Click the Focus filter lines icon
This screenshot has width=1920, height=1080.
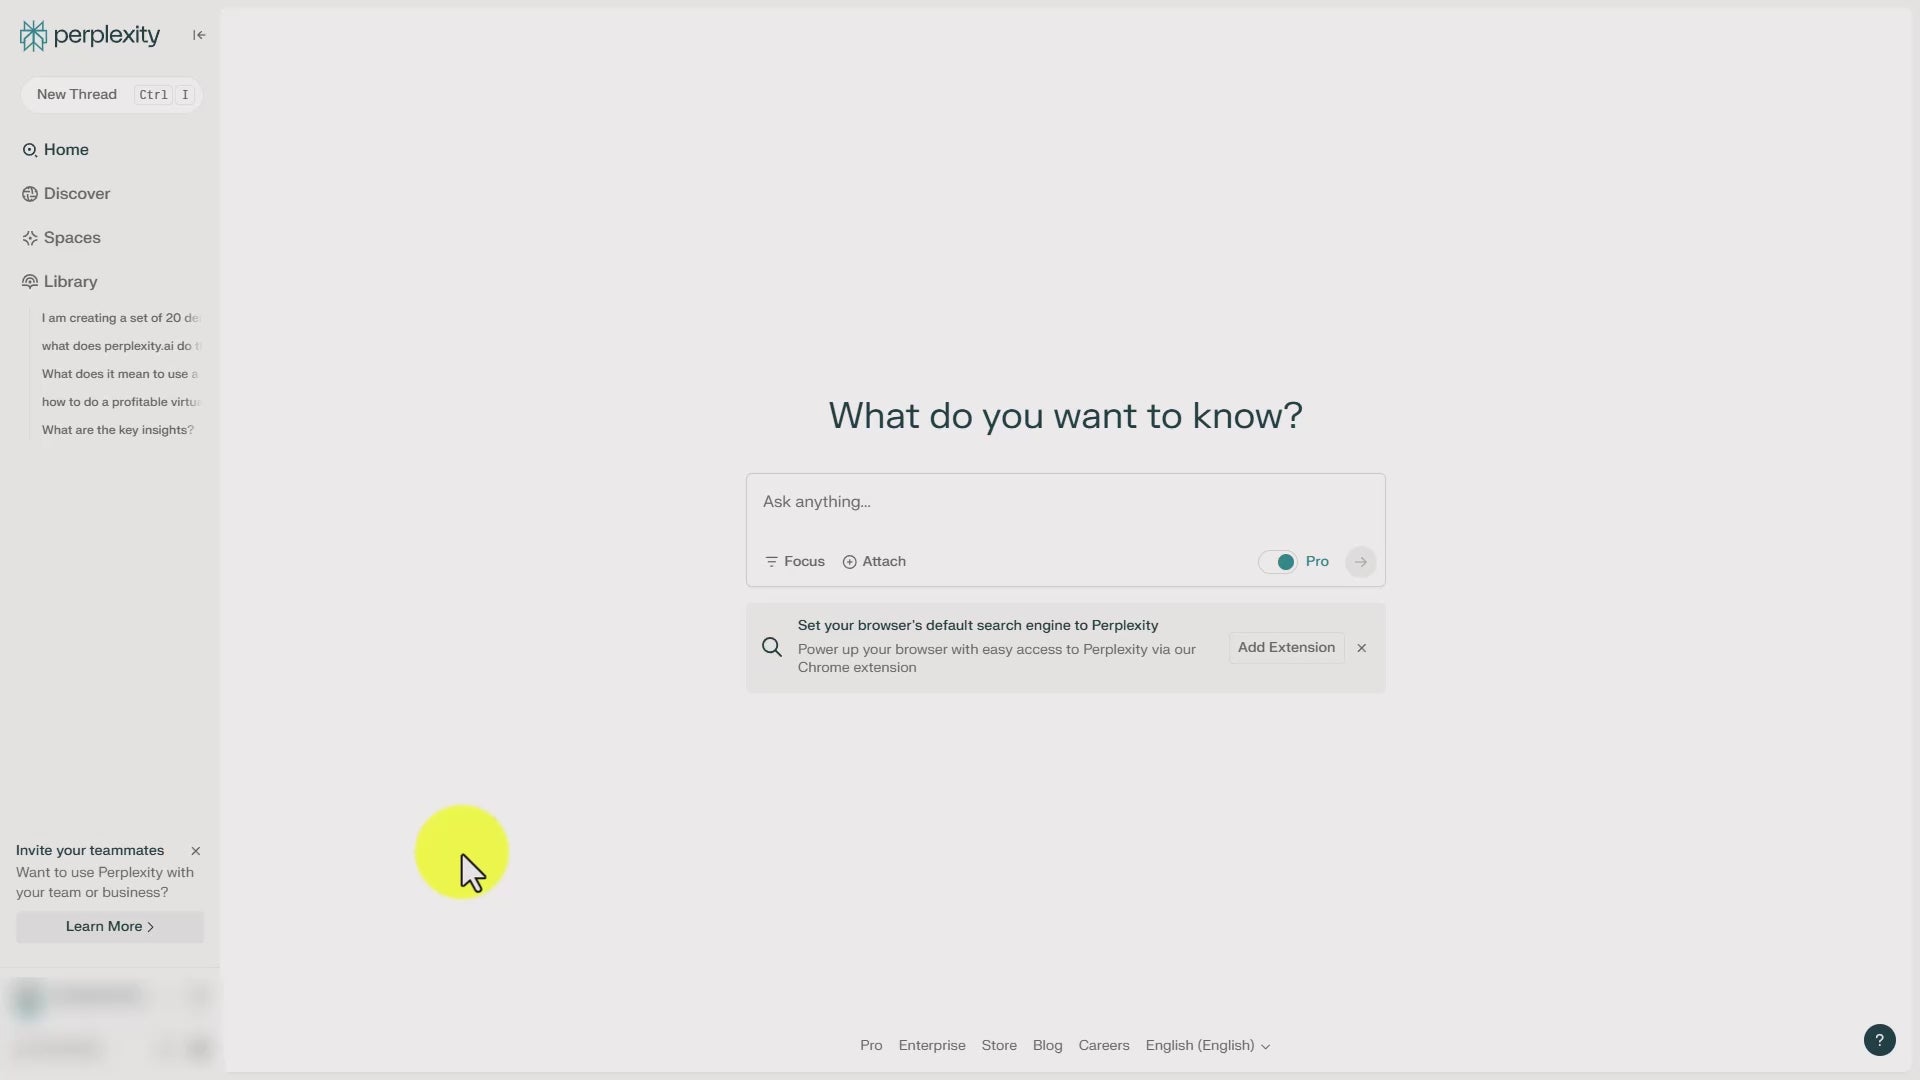(x=771, y=562)
